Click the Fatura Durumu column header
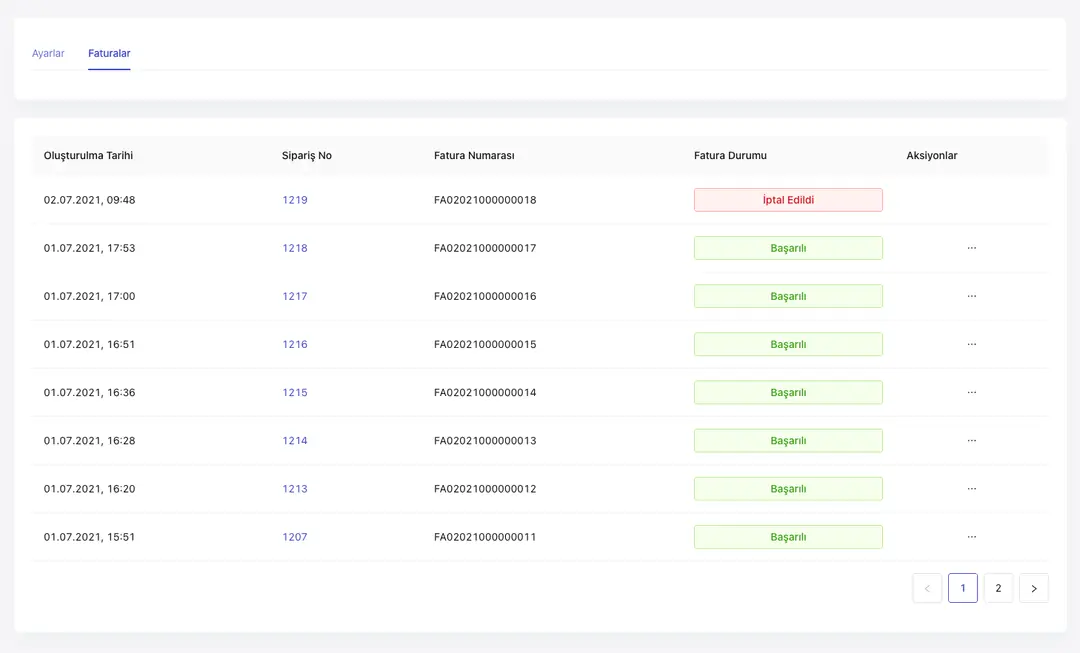 pyautogui.click(x=730, y=155)
